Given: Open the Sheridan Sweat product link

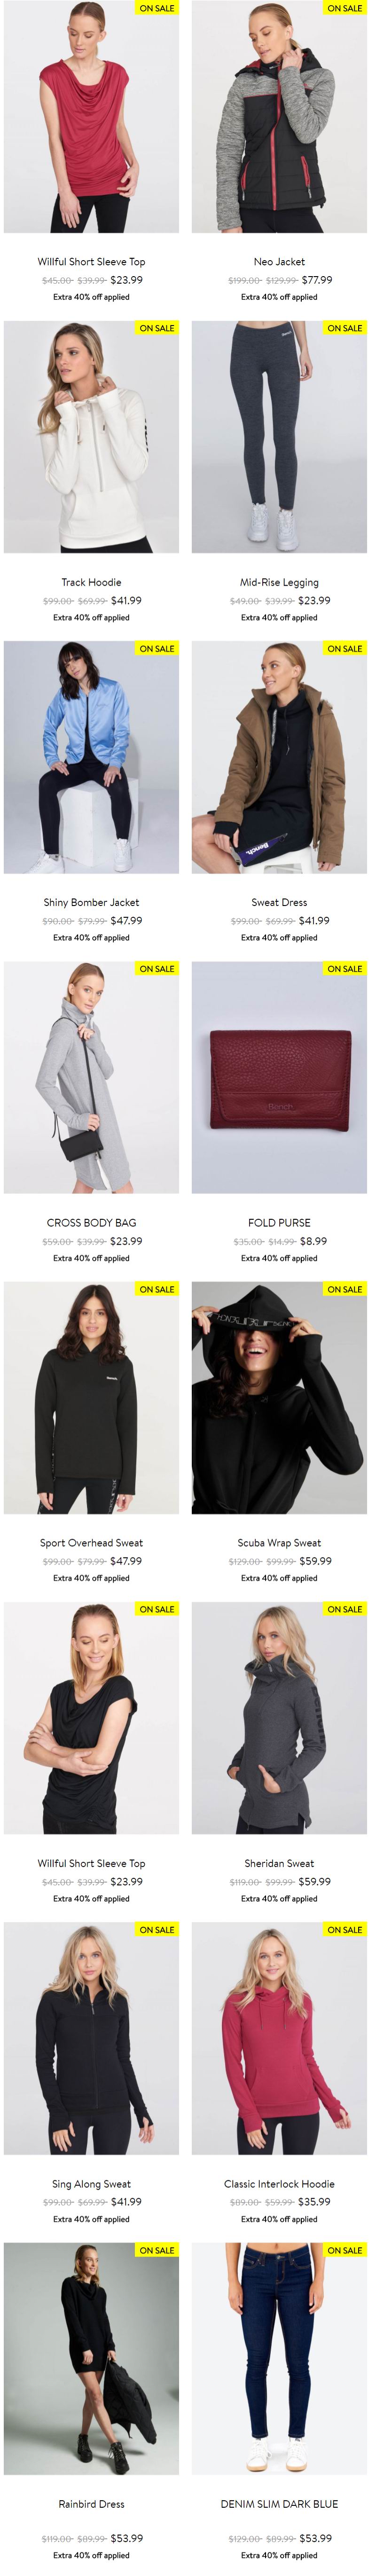Looking at the screenshot, I should pyautogui.click(x=279, y=1863).
